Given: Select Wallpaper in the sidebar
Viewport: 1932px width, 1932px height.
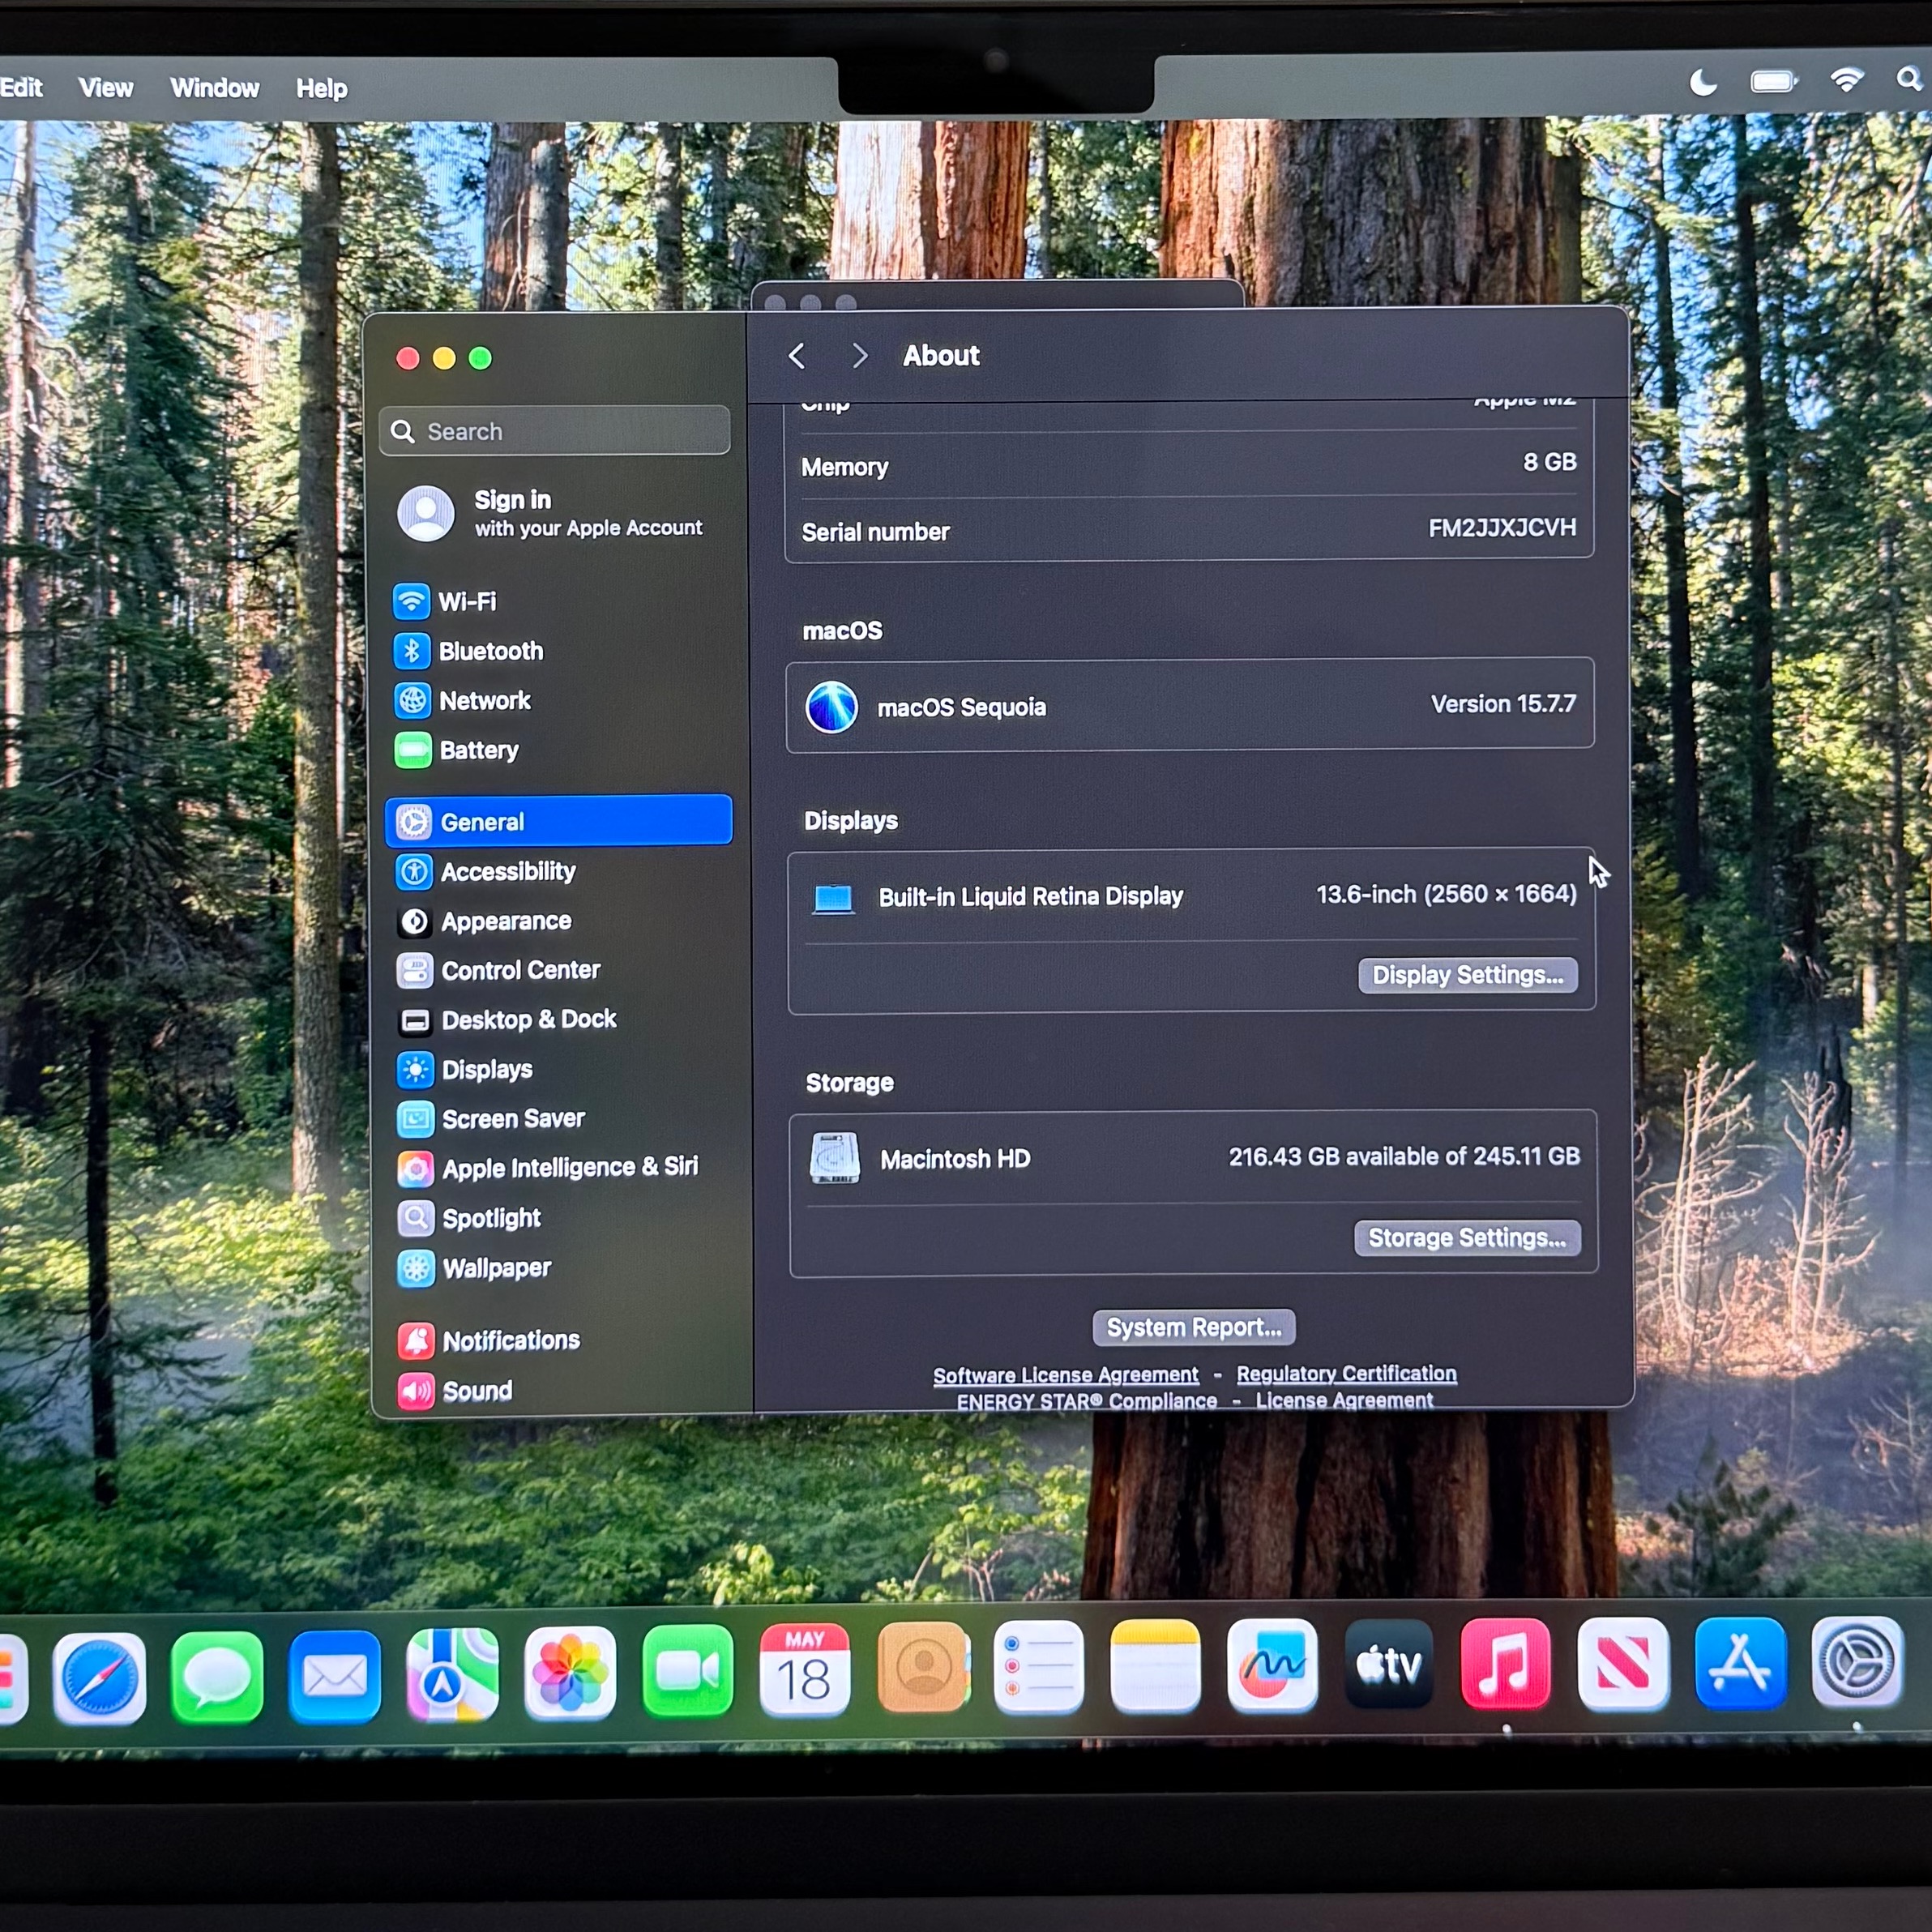Looking at the screenshot, I should [x=560, y=1268].
